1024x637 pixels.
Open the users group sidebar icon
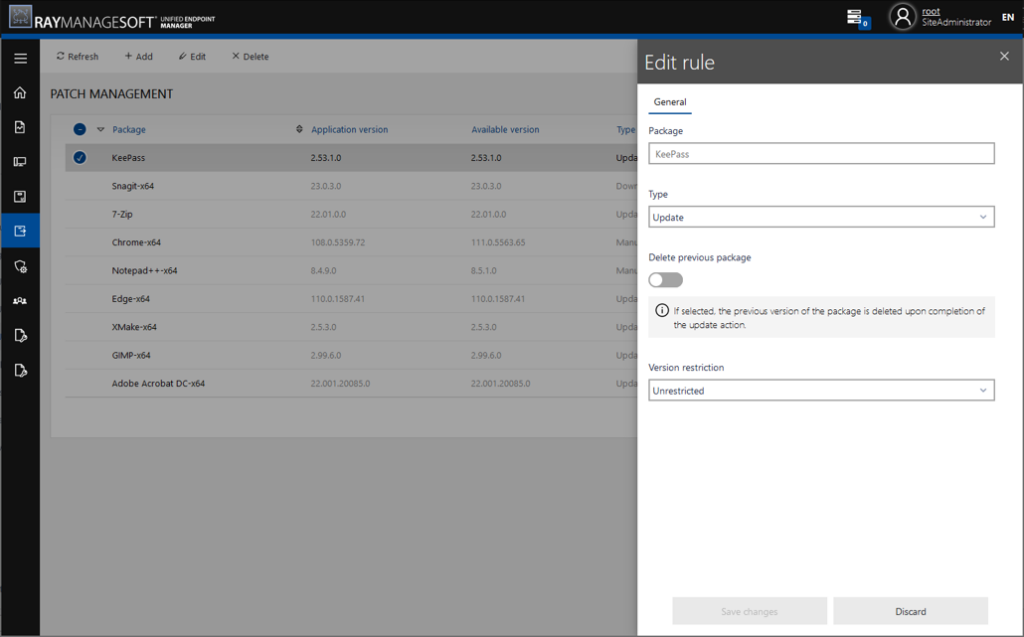point(20,301)
